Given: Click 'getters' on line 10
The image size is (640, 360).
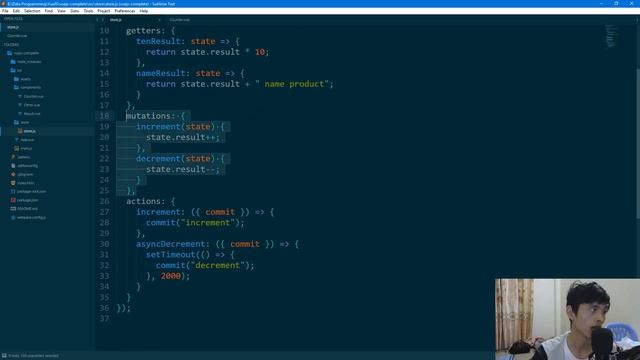Looking at the screenshot, I should click(144, 31).
